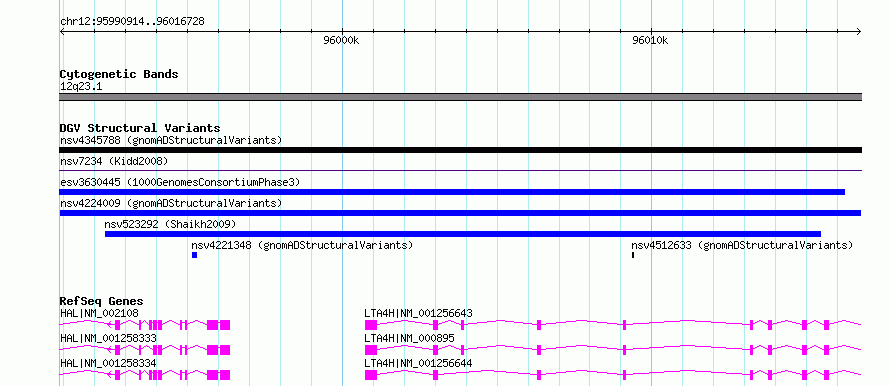Click the 96010k ruler tick label
The width and height of the screenshot is (890, 386).
(650, 40)
